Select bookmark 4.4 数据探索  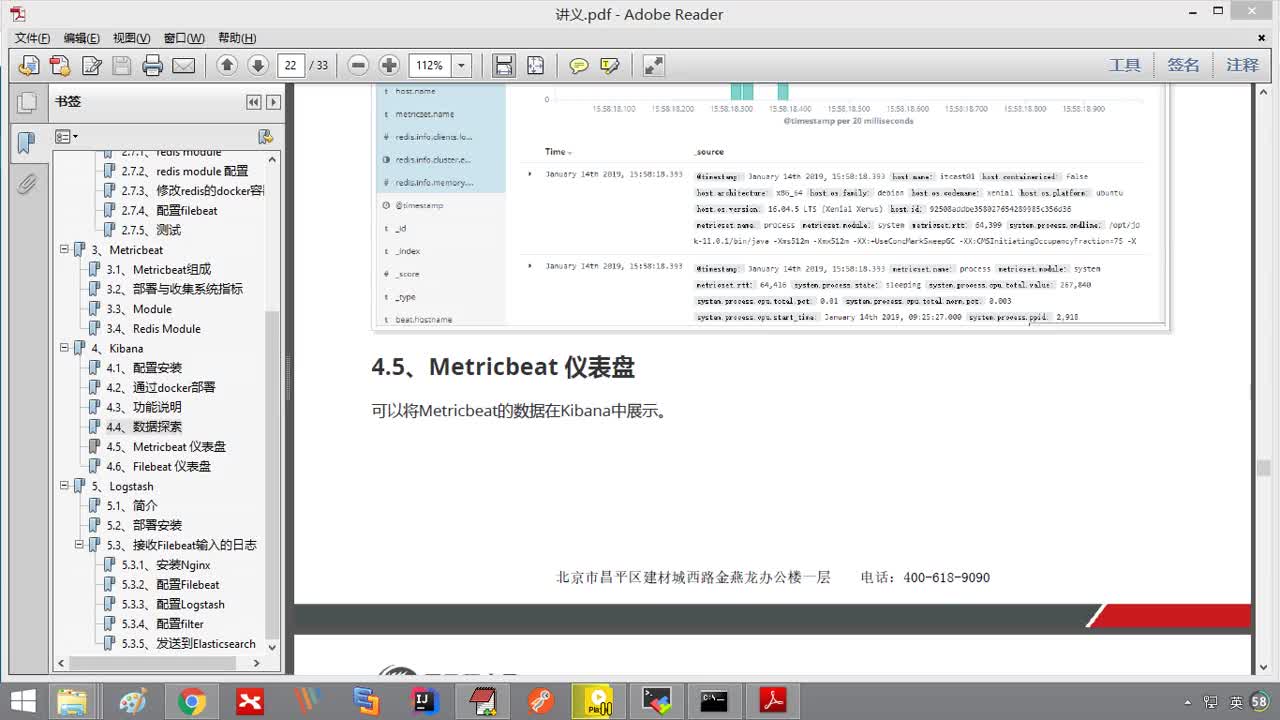[144, 427]
